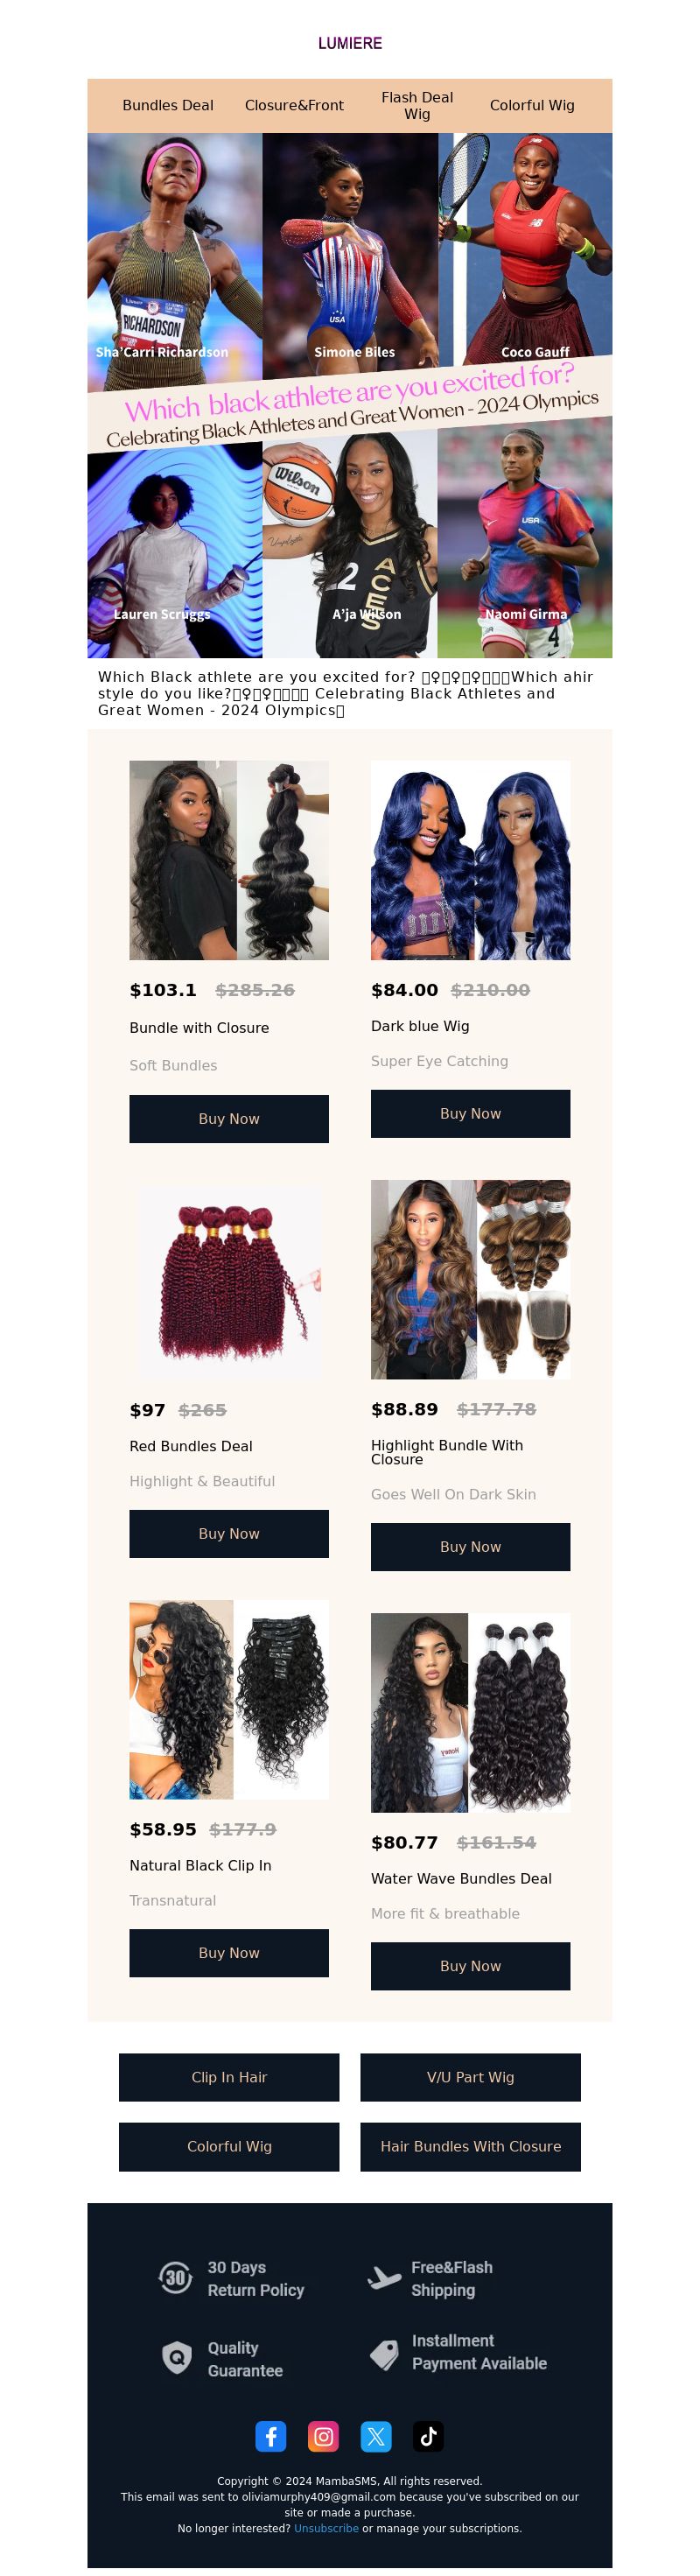
Task: Click Buy Now under Red Bundles Deal
Action: click(229, 1533)
